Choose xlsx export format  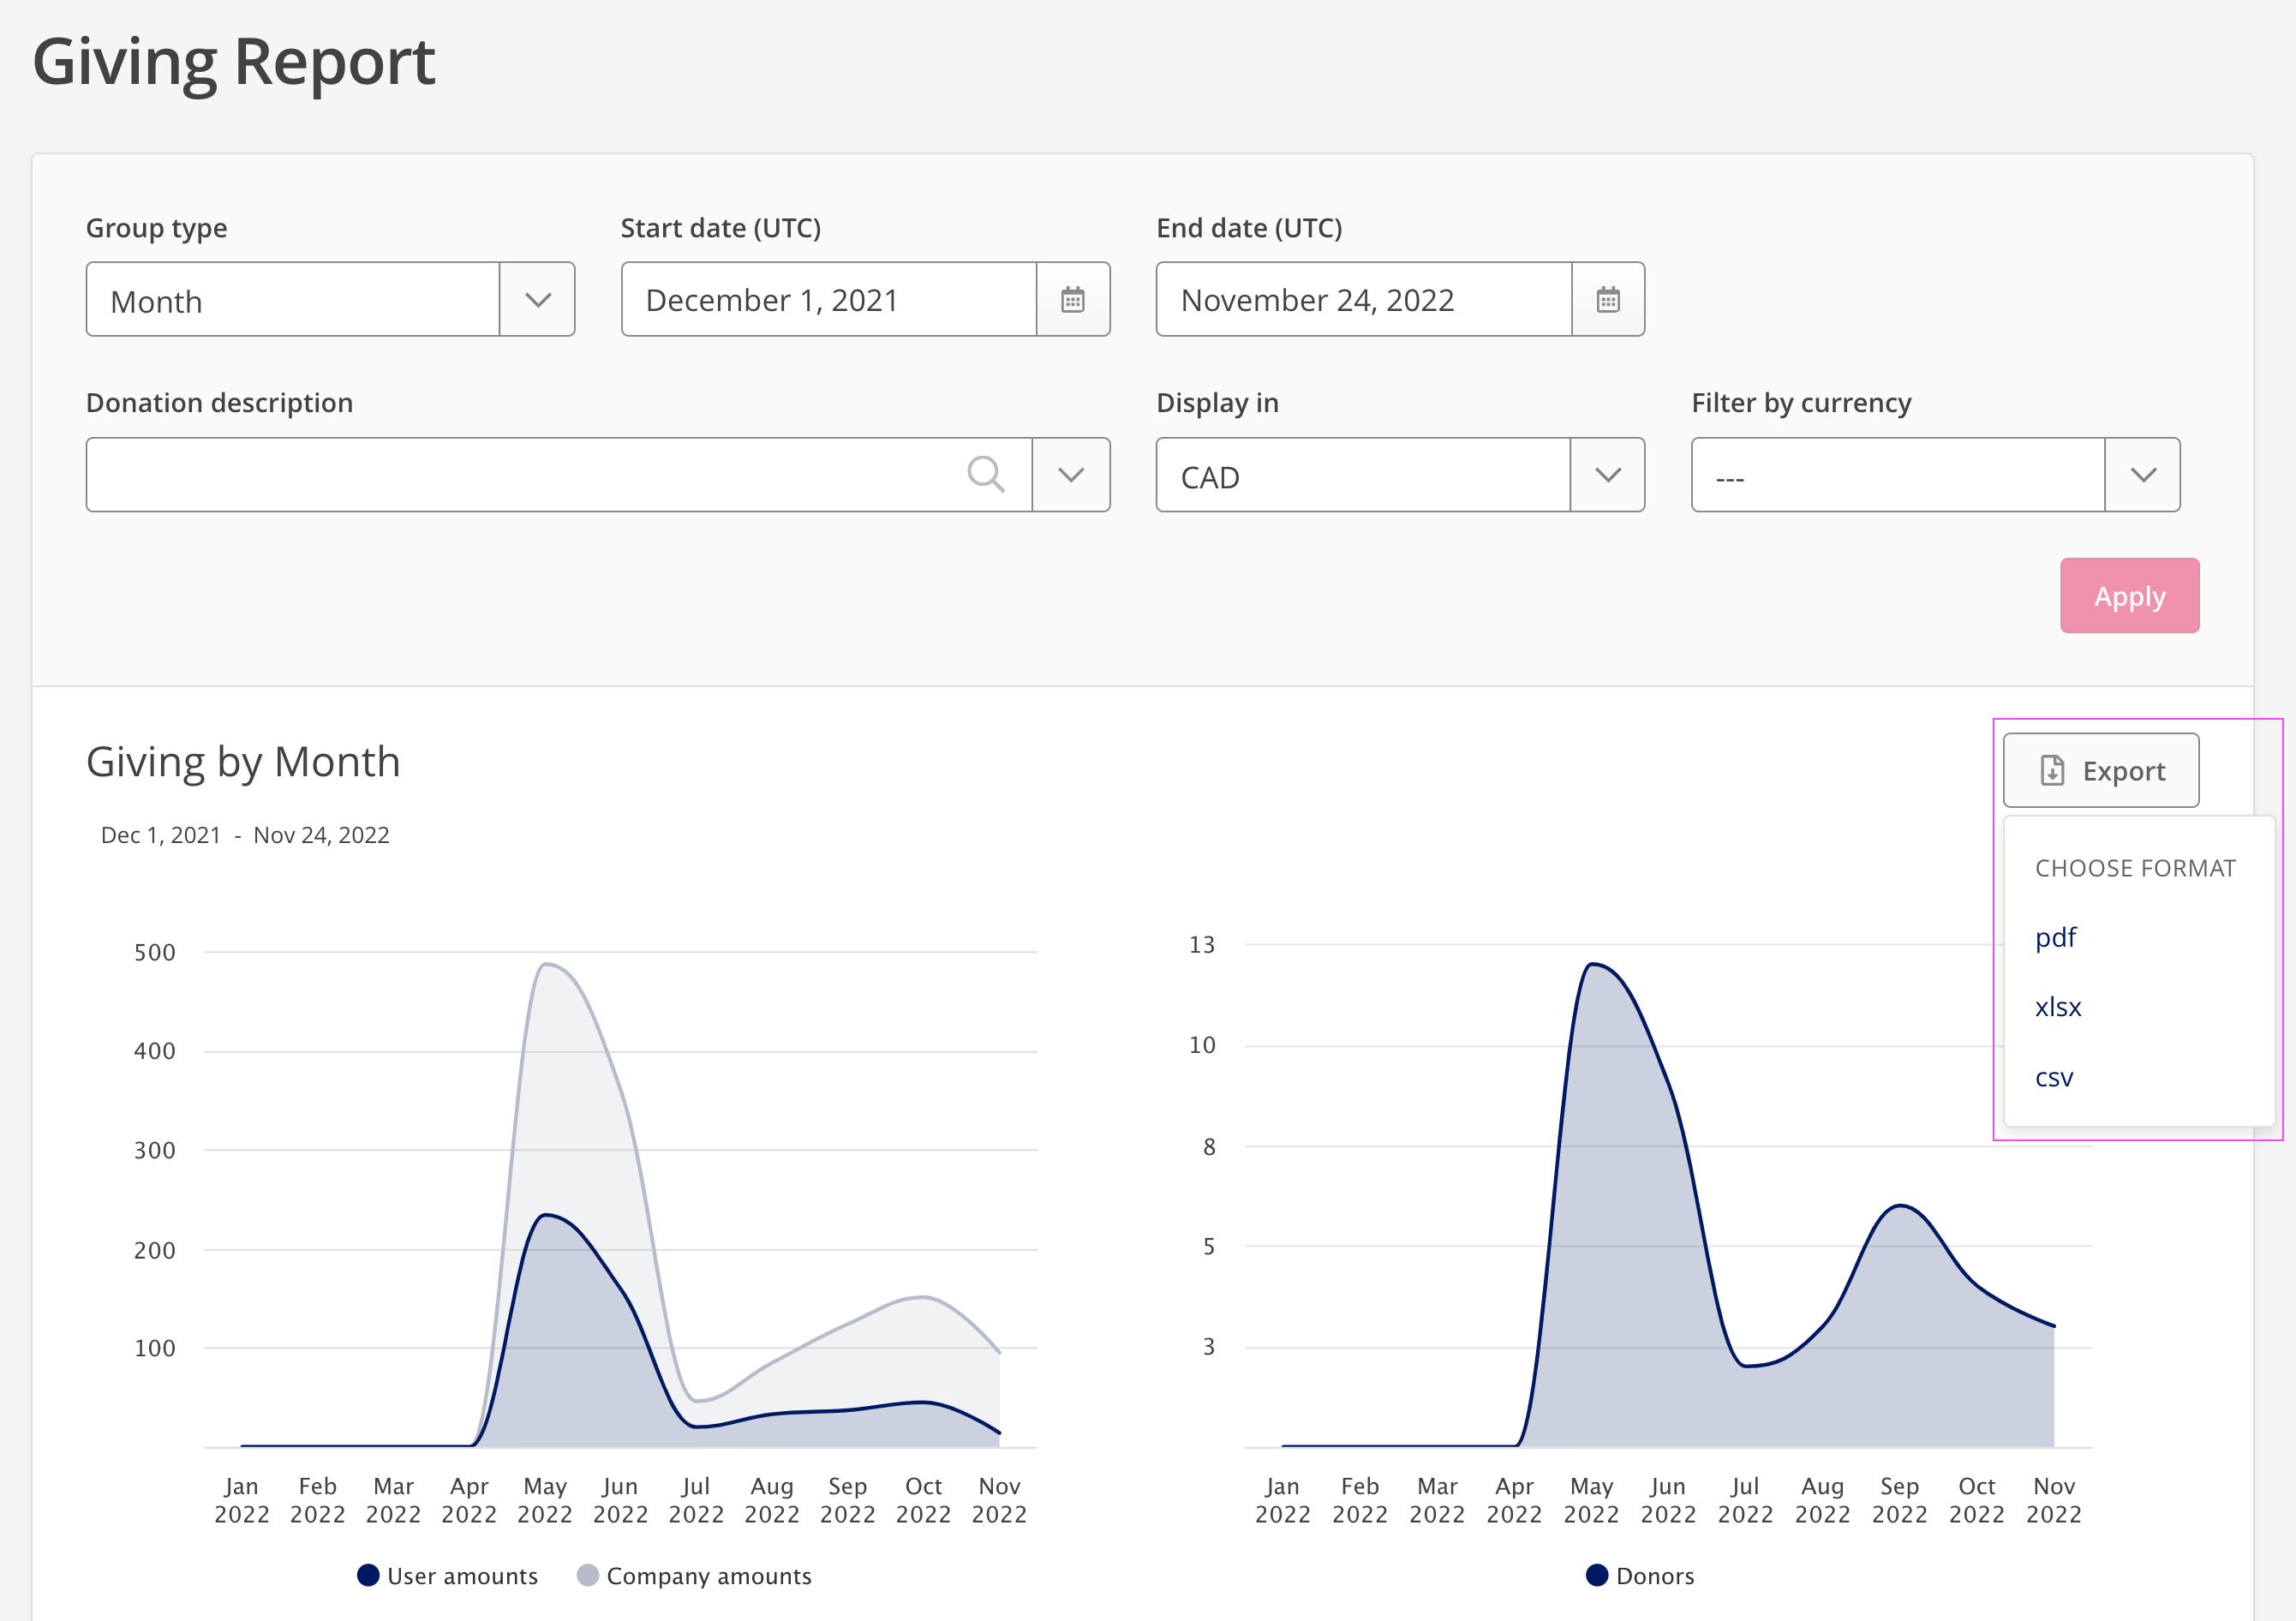pyautogui.click(x=2058, y=1007)
